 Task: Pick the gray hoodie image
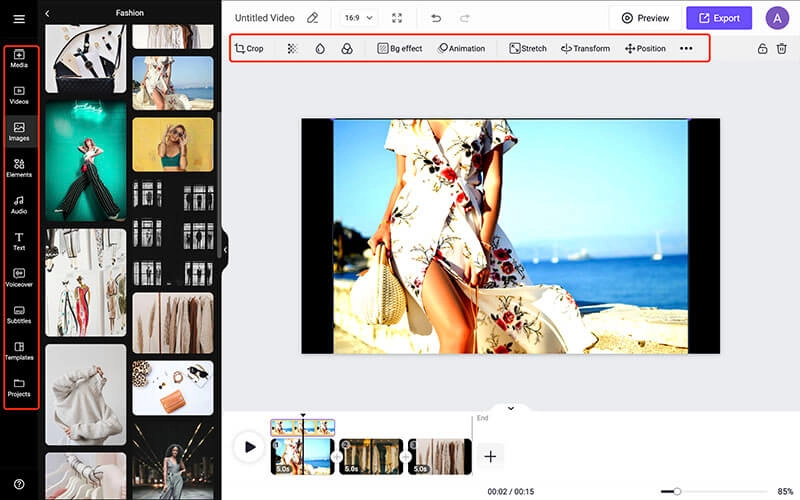pos(86,394)
